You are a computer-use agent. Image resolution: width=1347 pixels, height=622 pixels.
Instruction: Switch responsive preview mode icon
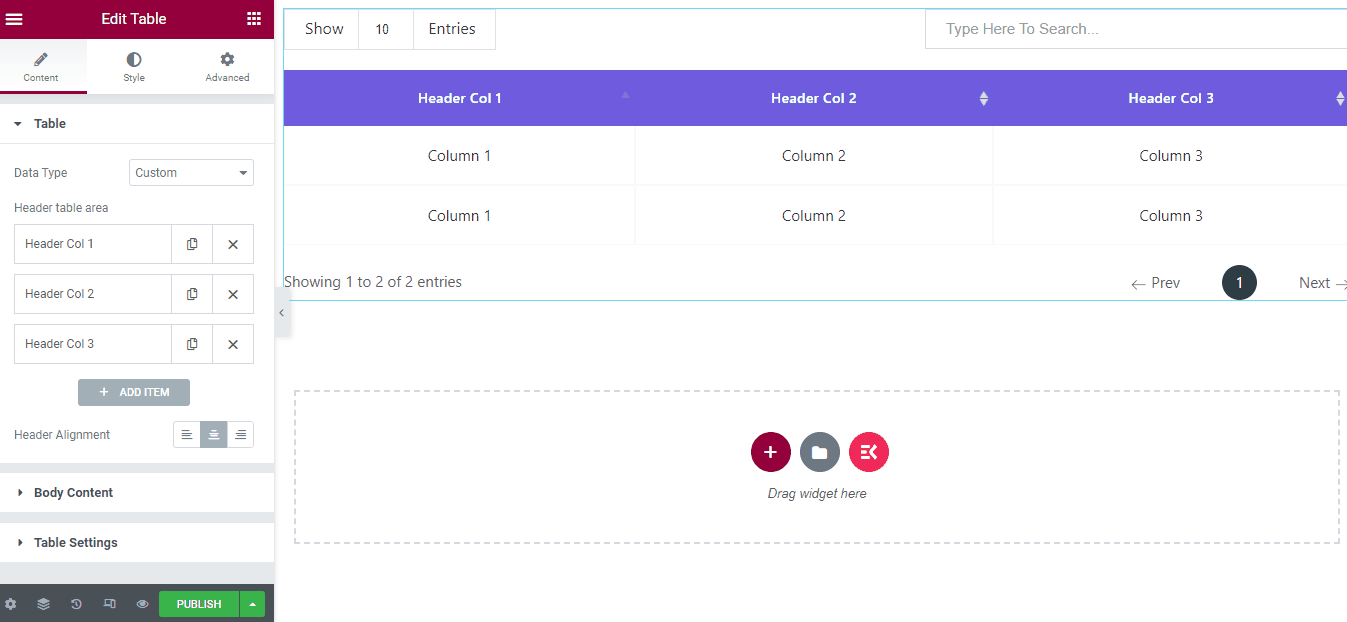109,603
